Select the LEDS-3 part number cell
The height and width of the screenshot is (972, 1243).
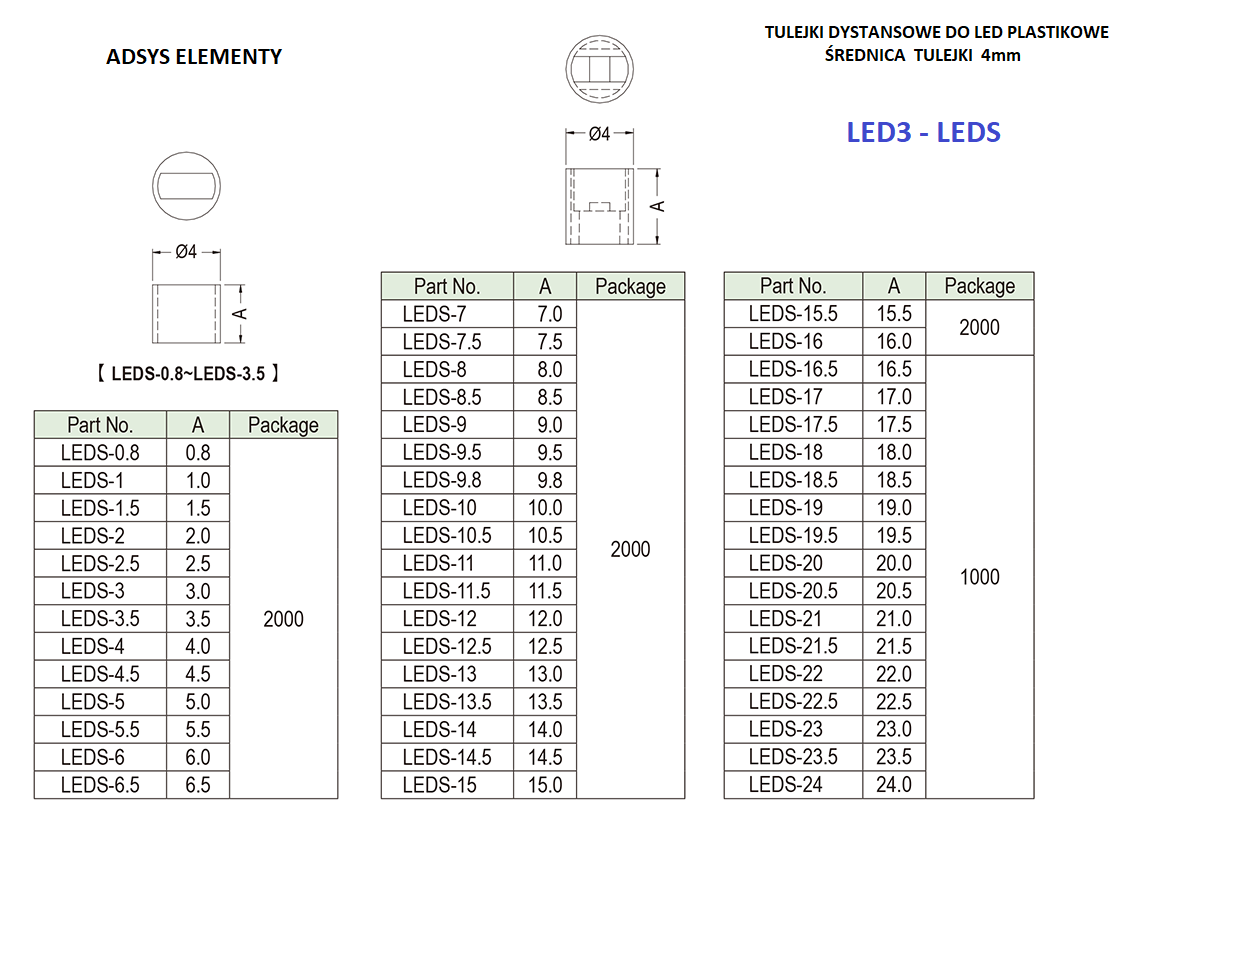[100, 592]
